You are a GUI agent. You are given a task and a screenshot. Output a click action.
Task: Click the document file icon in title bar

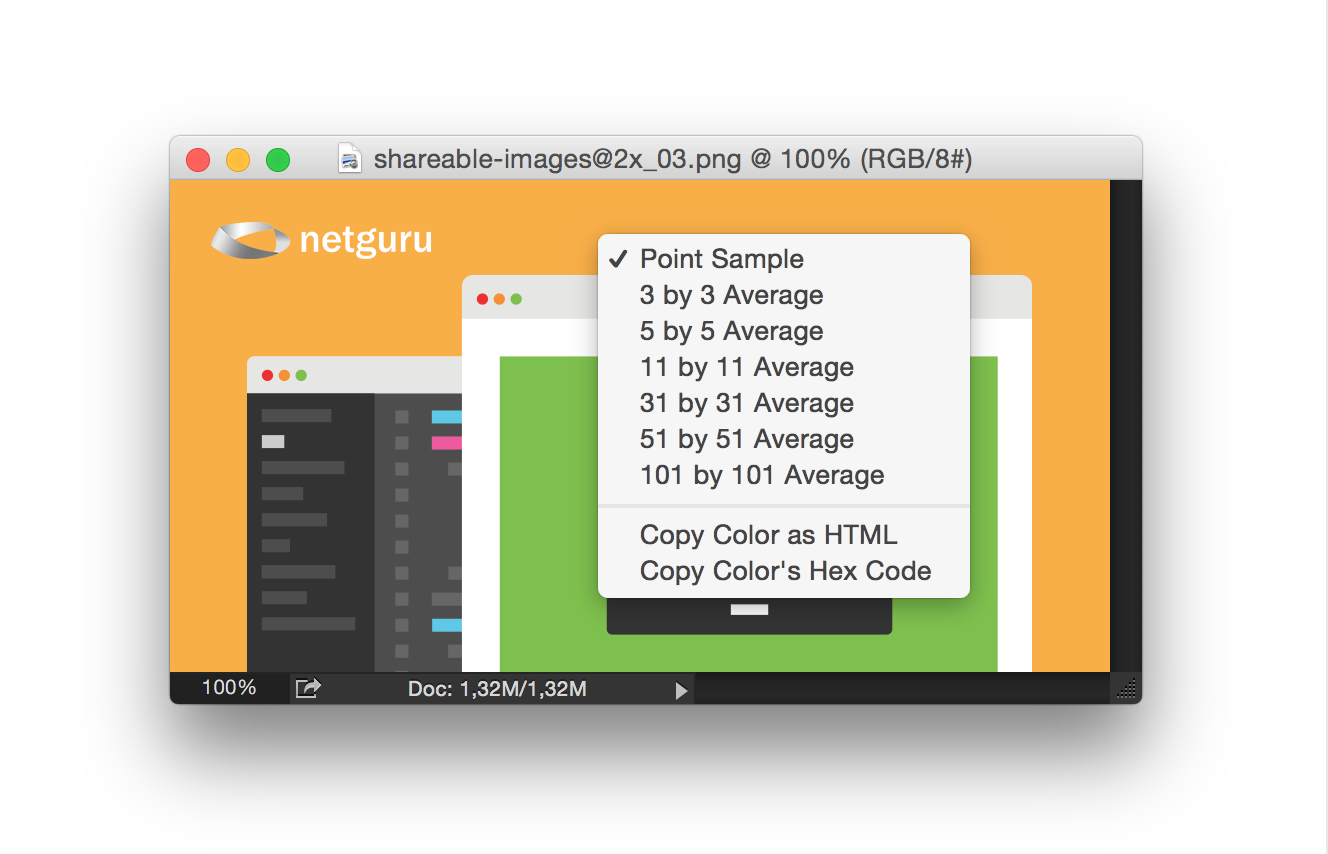tap(350, 159)
